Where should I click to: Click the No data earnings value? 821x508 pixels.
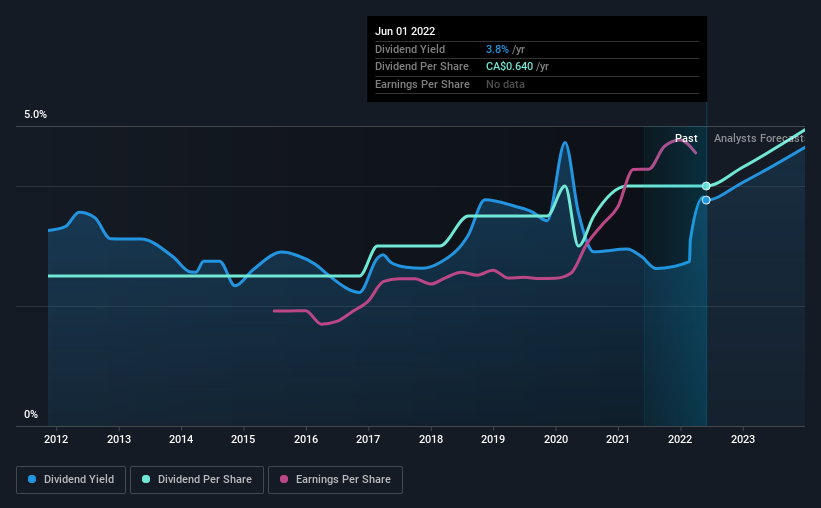(x=505, y=84)
